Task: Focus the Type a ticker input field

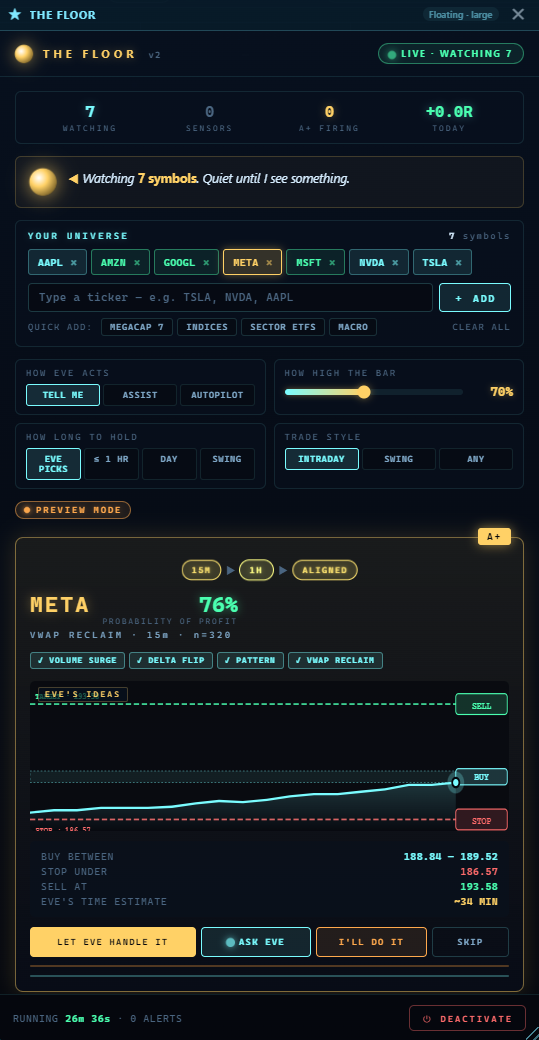Action: click(230, 298)
